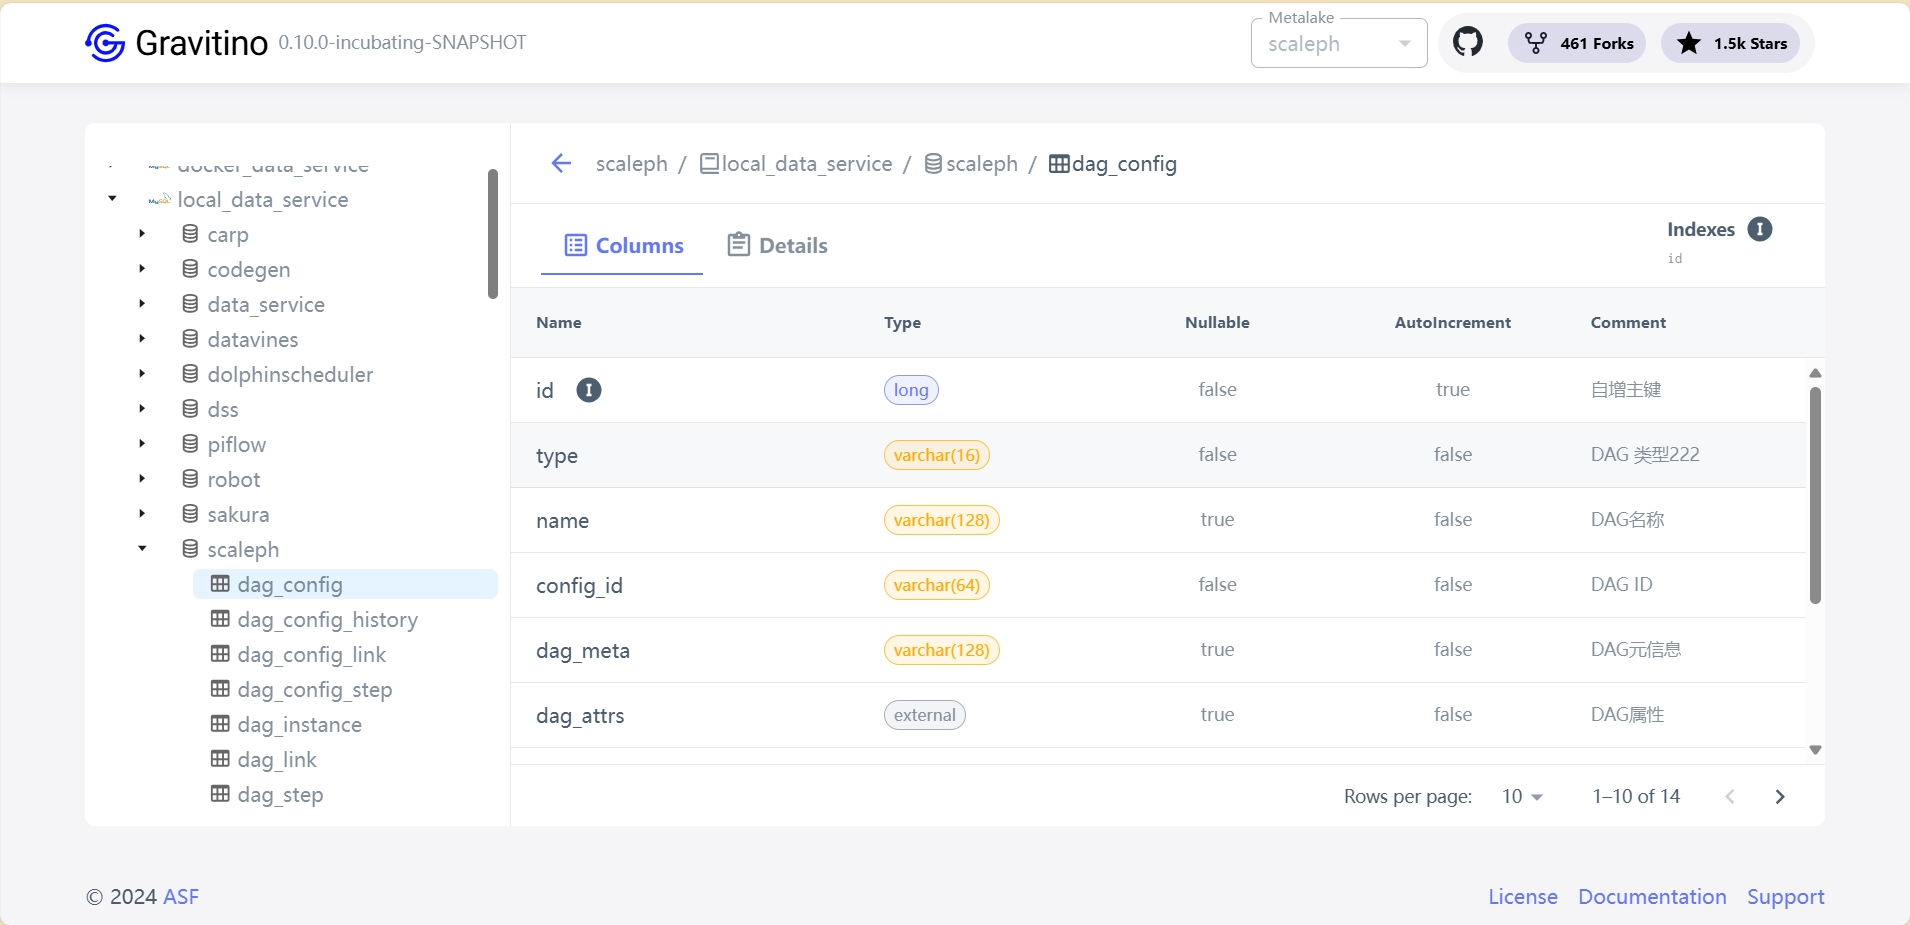Viewport: 1910px width, 925px height.
Task: Expand the carp schema node
Action: [142, 234]
